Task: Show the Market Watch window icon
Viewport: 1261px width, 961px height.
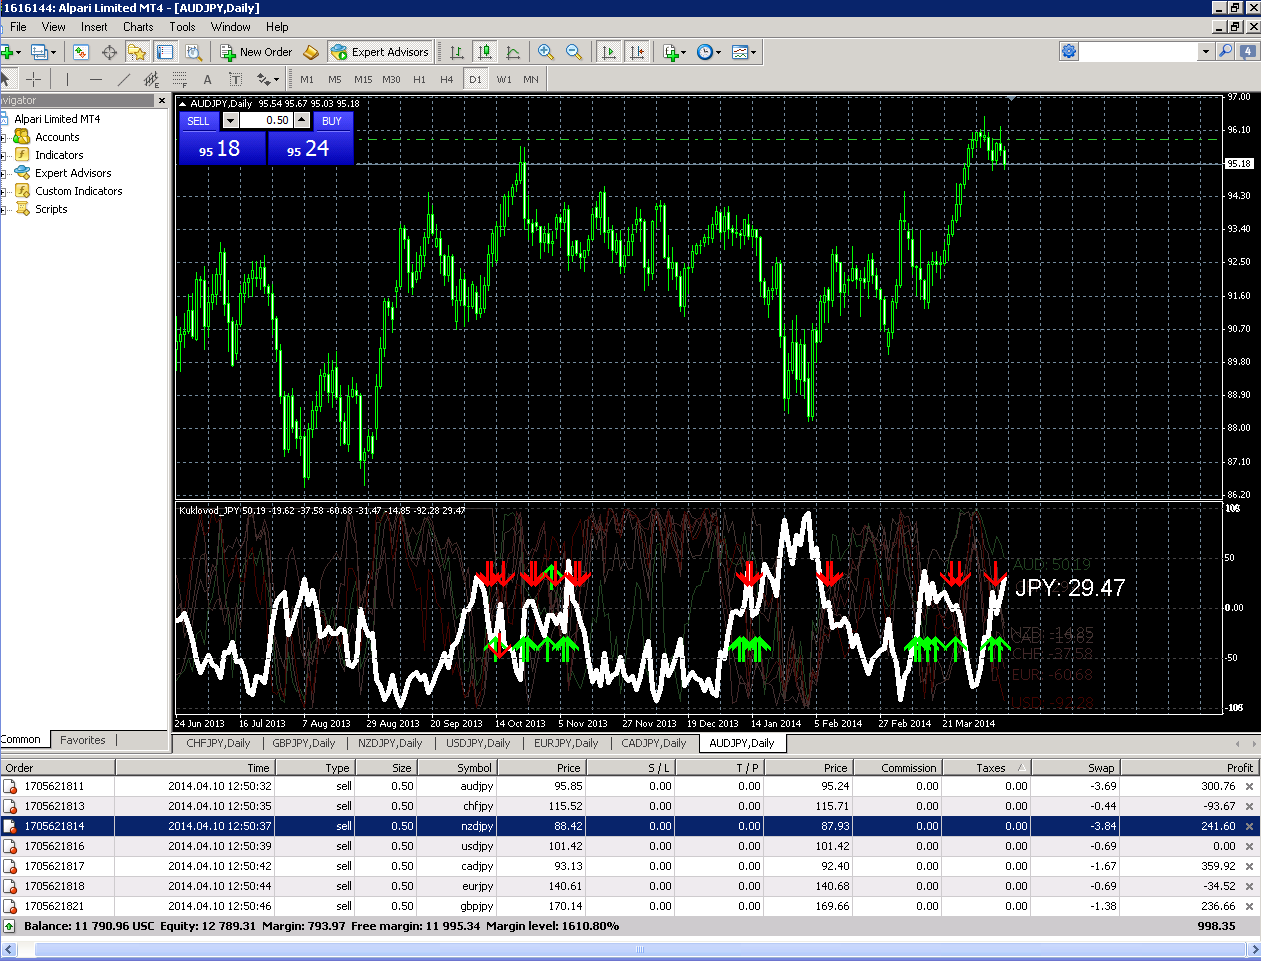Action: point(81,52)
